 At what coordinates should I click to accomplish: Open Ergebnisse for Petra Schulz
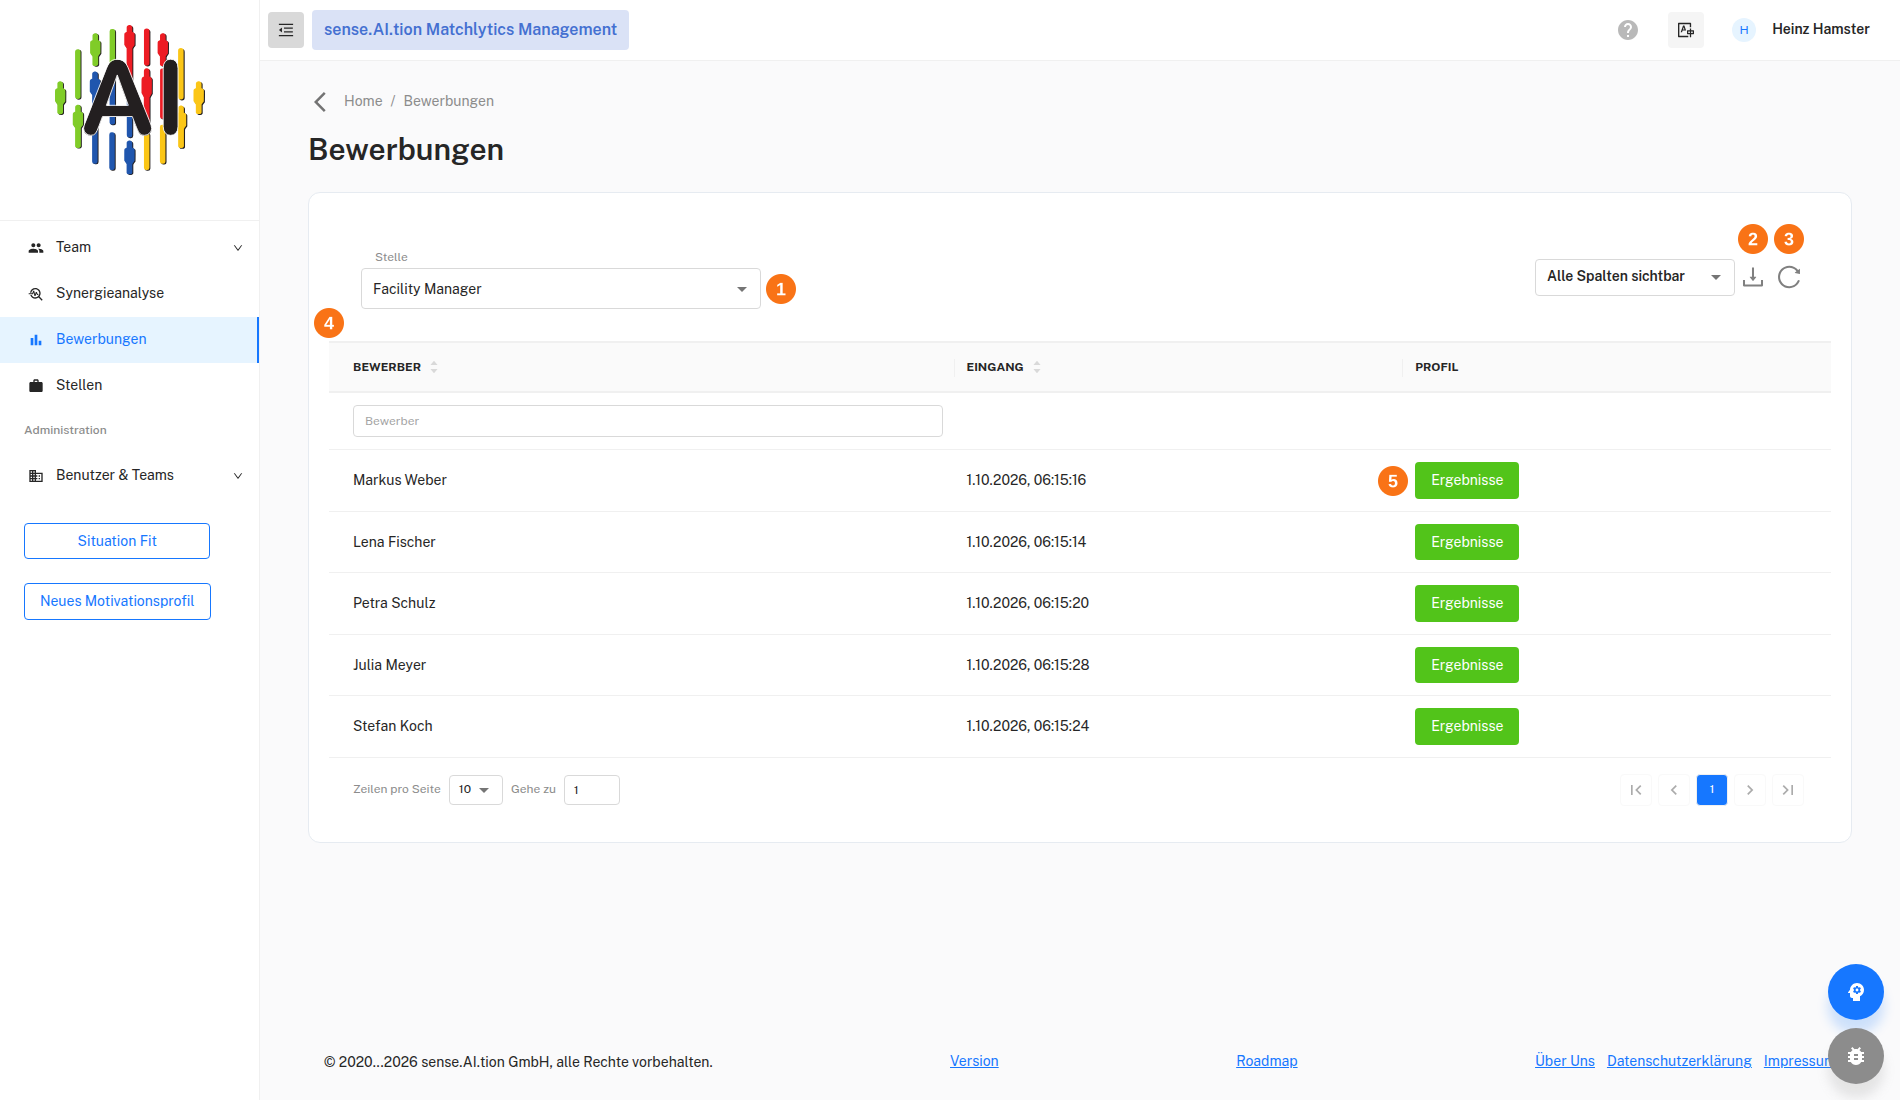(x=1466, y=603)
